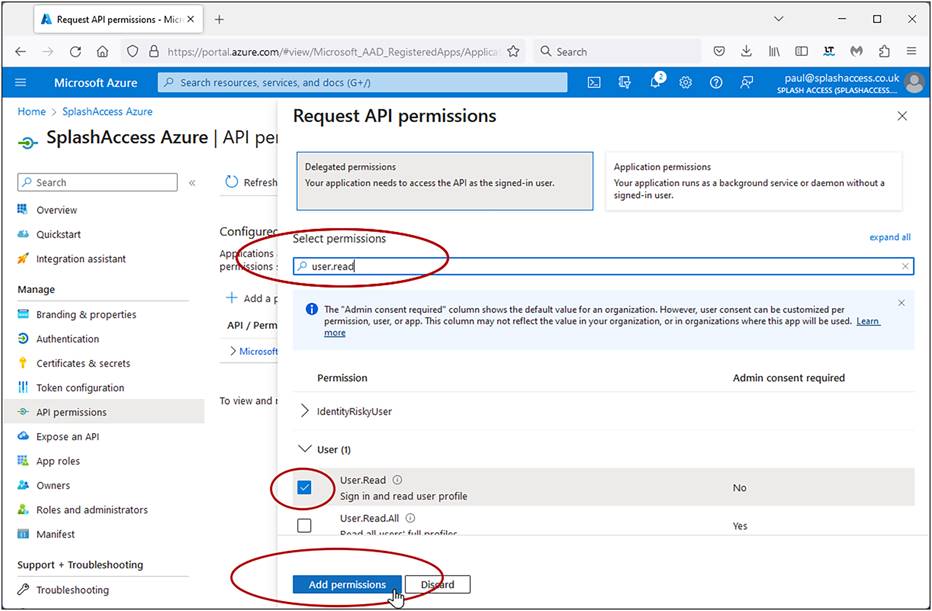932x611 pixels.
Task: Open App roles in the sidebar
Action: (58, 461)
